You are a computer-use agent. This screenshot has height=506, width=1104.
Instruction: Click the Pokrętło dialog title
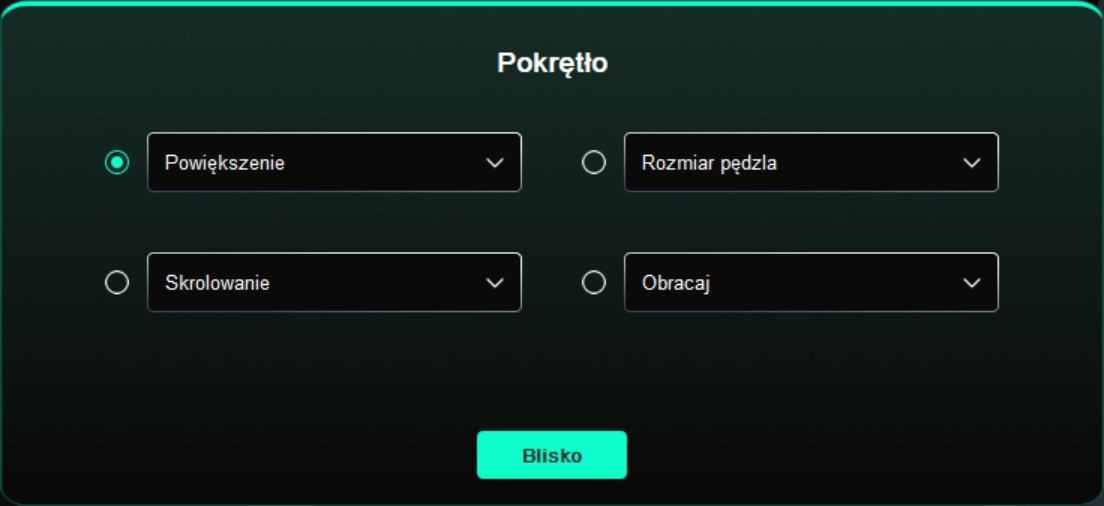tap(552, 63)
